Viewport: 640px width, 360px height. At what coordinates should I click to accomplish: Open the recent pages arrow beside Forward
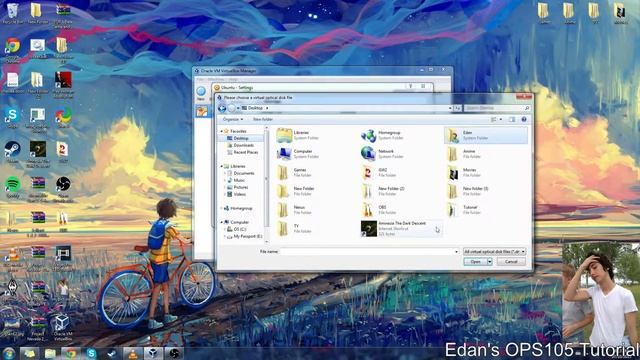[x=238, y=108]
